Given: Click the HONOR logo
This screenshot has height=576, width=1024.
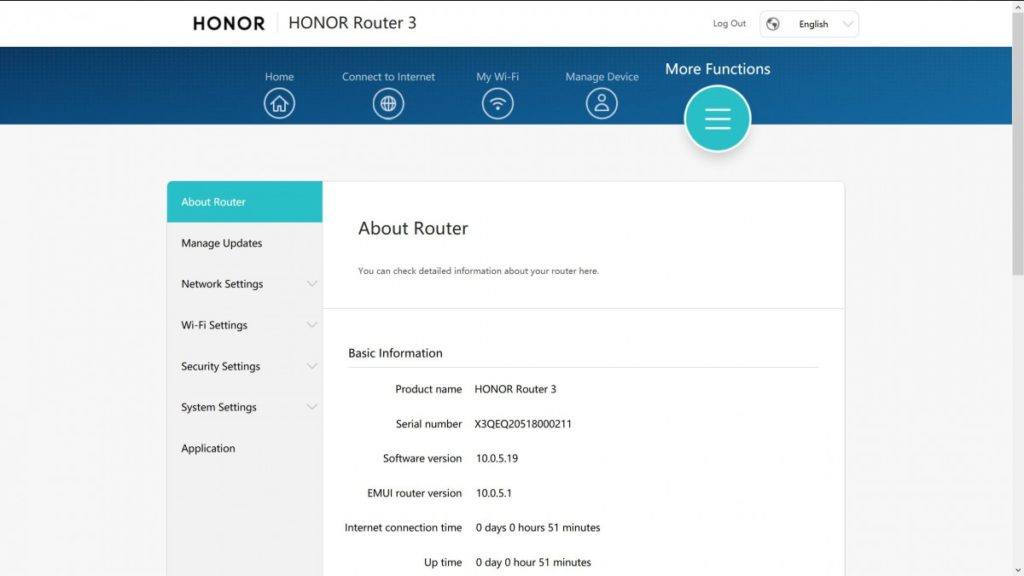Looking at the screenshot, I should (227, 23).
